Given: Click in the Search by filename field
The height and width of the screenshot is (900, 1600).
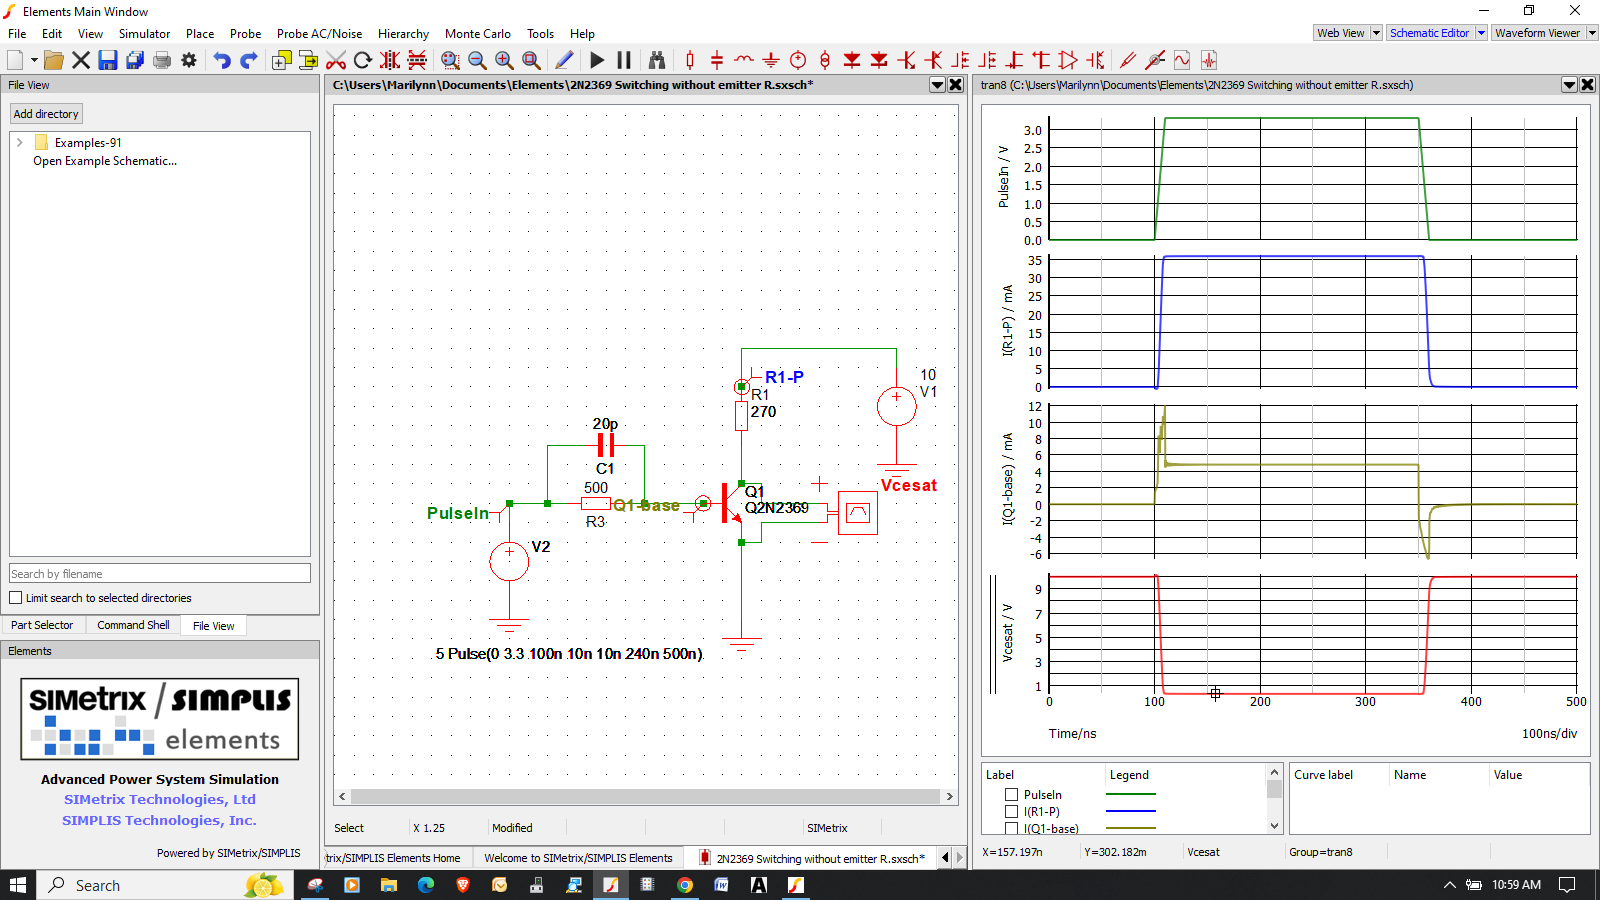Looking at the screenshot, I should pos(160,574).
